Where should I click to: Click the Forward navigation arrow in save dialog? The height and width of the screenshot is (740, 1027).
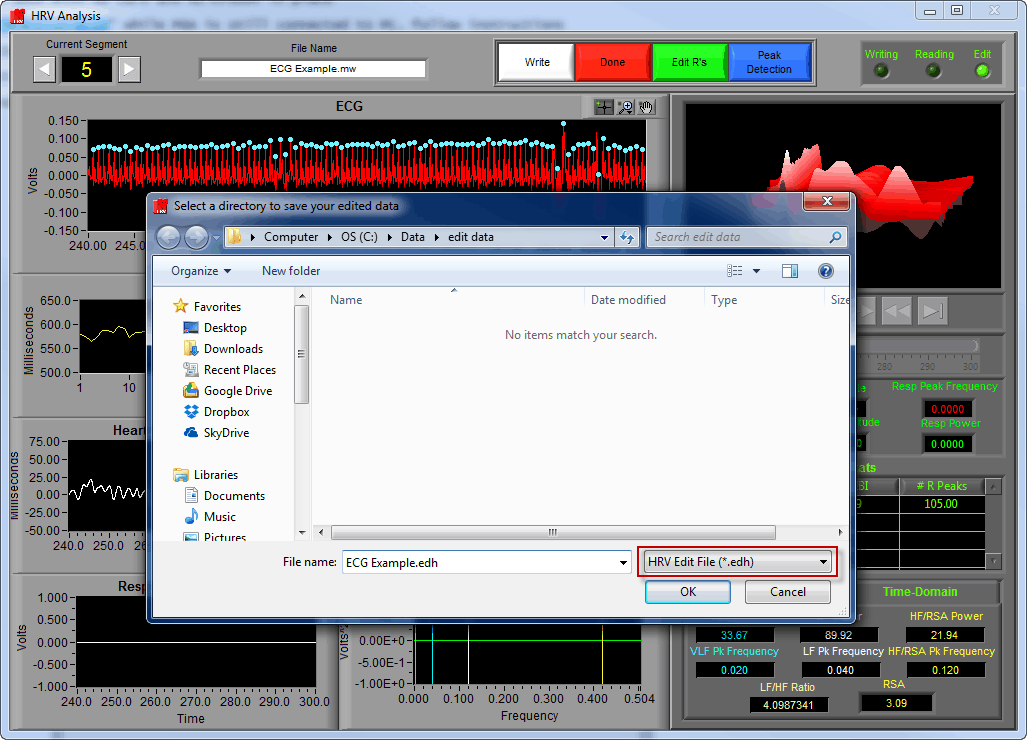196,237
